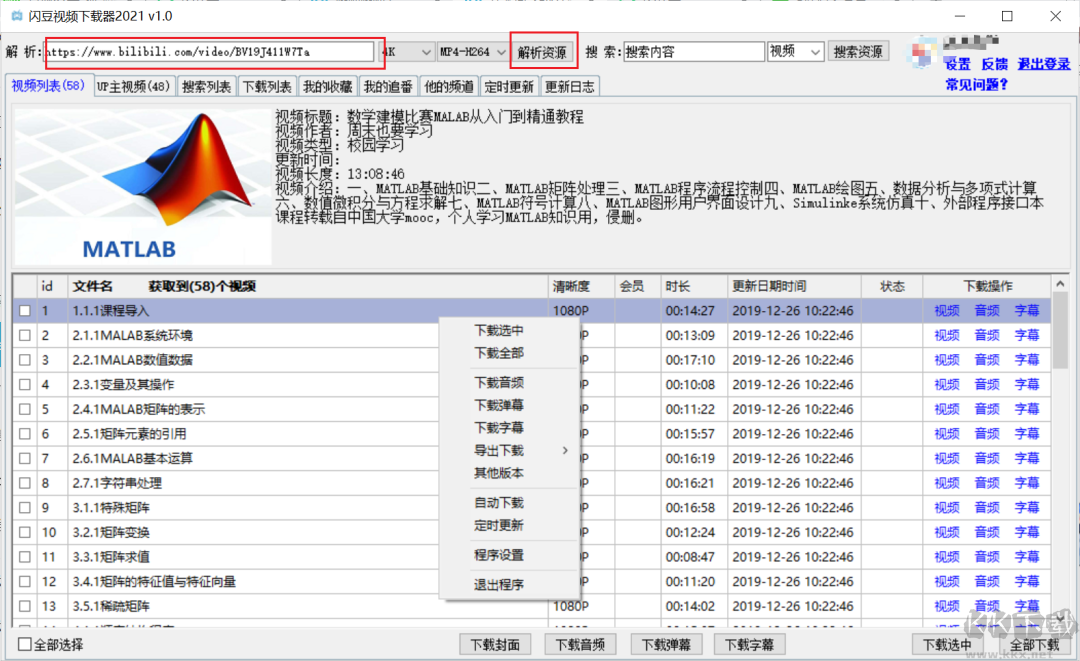Open the 更新日志 tab

(x=570, y=87)
